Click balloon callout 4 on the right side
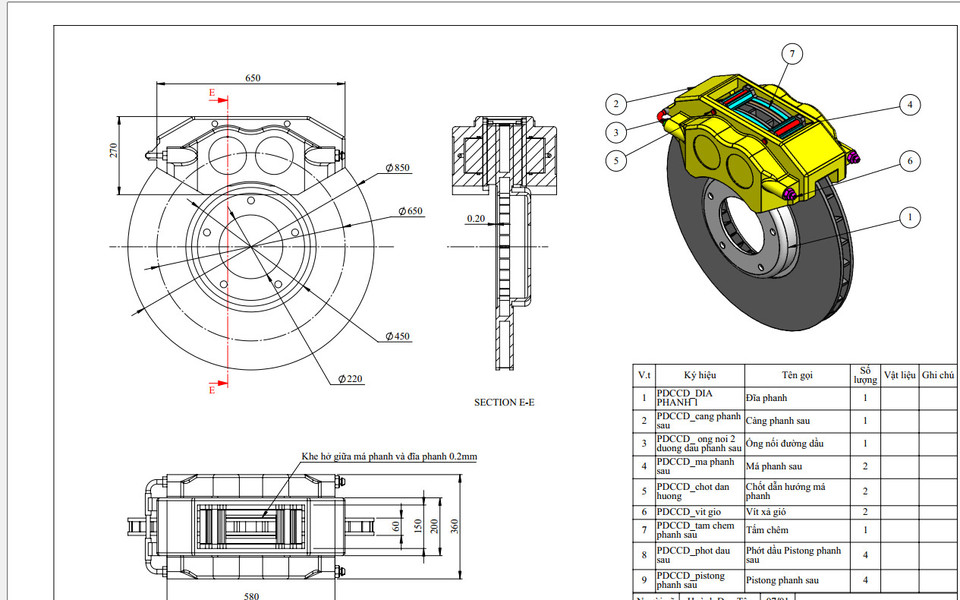This screenshot has height=600, width=960. 911,103
